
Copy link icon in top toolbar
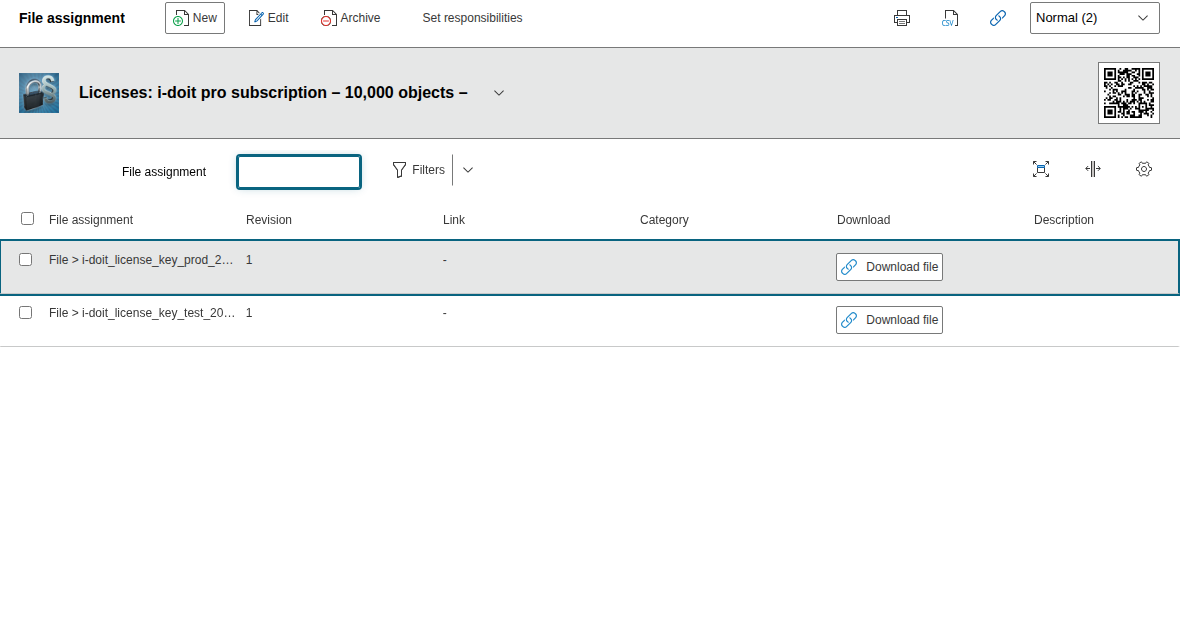tap(998, 18)
